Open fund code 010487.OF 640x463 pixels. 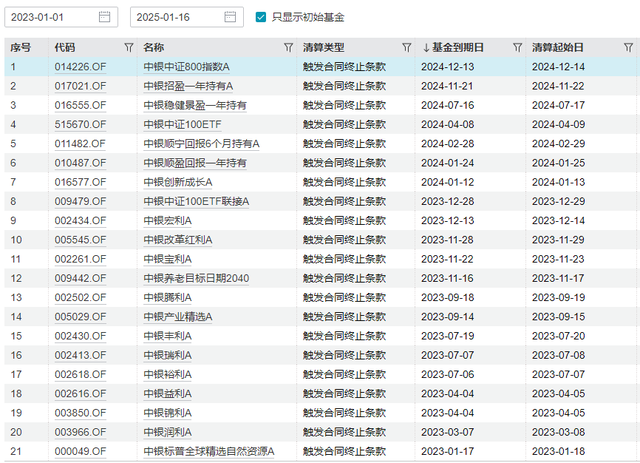click(x=80, y=163)
